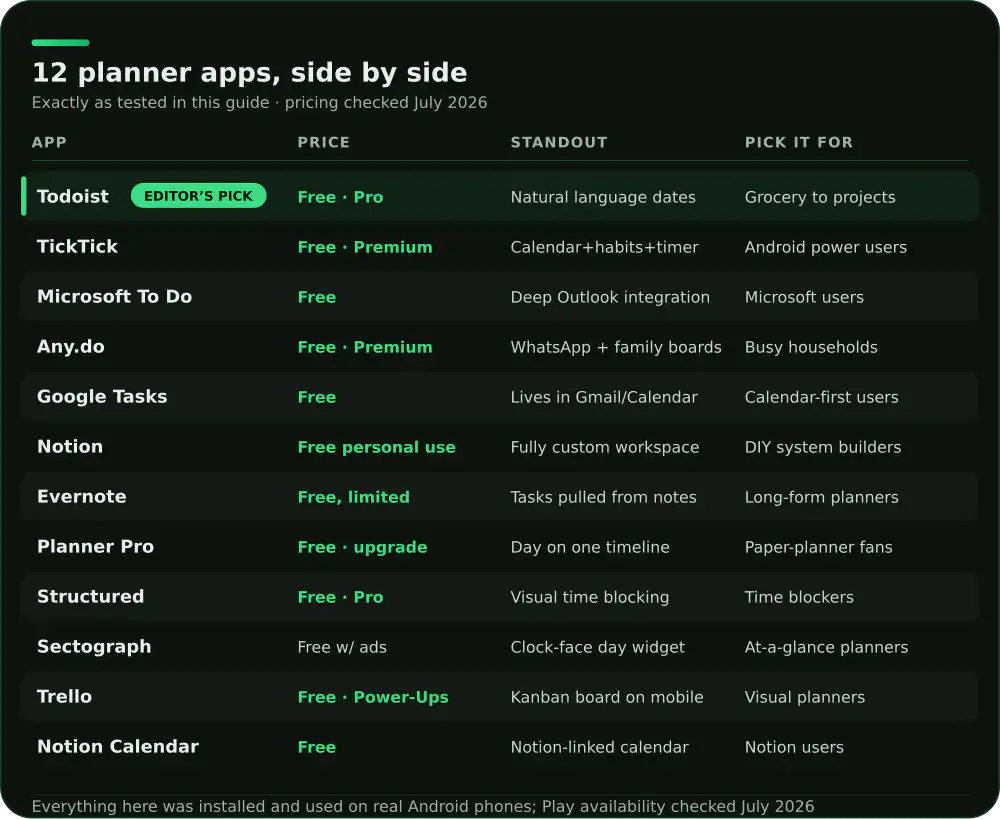
Task: Click 'Fully custom workspace' cell
Action: 605,447
